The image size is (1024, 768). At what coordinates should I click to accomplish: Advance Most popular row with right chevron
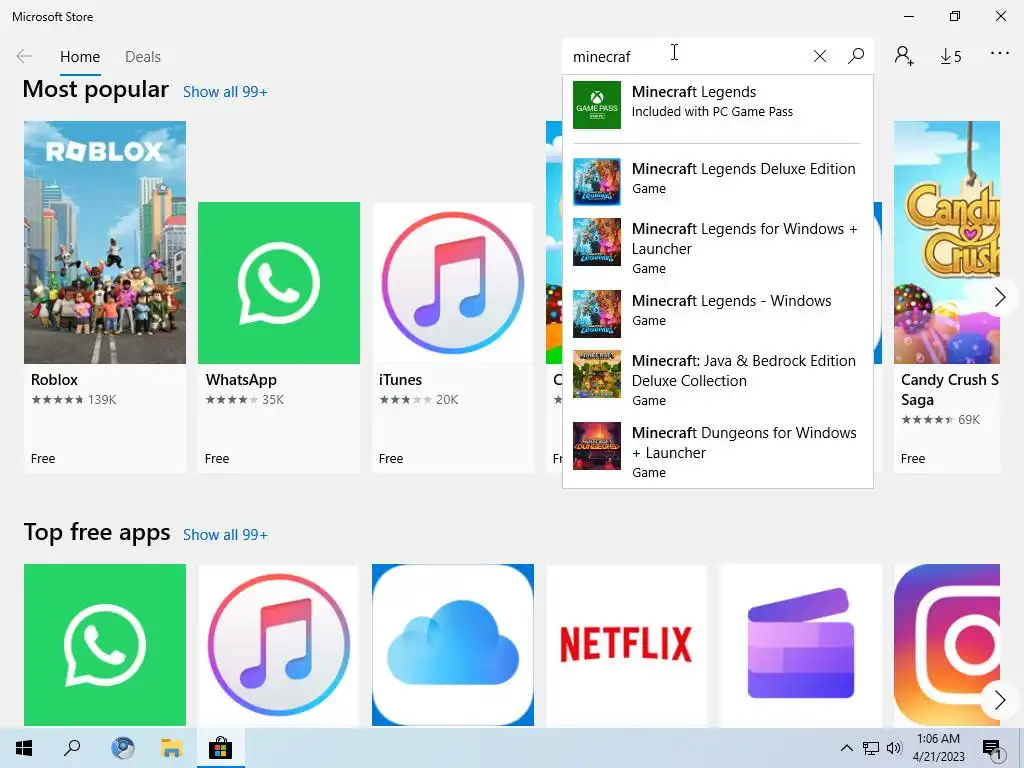pos(999,297)
